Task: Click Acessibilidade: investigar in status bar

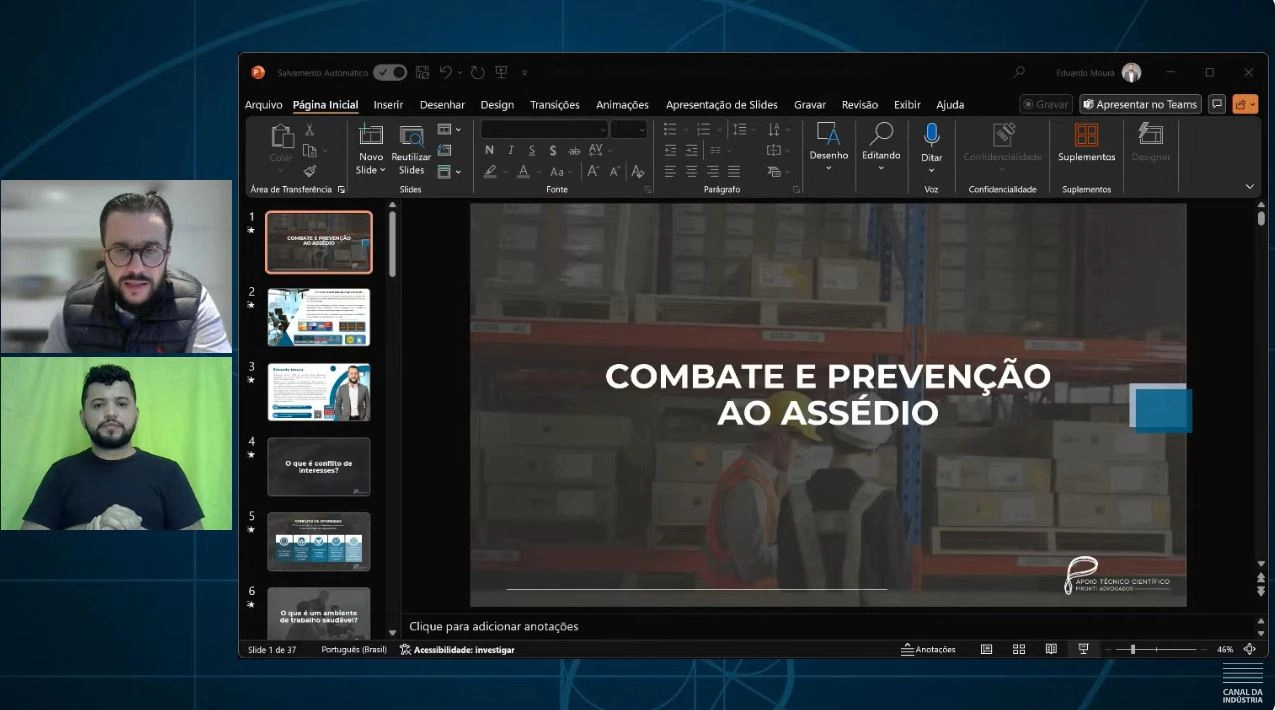Action: (x=457, y=649)
